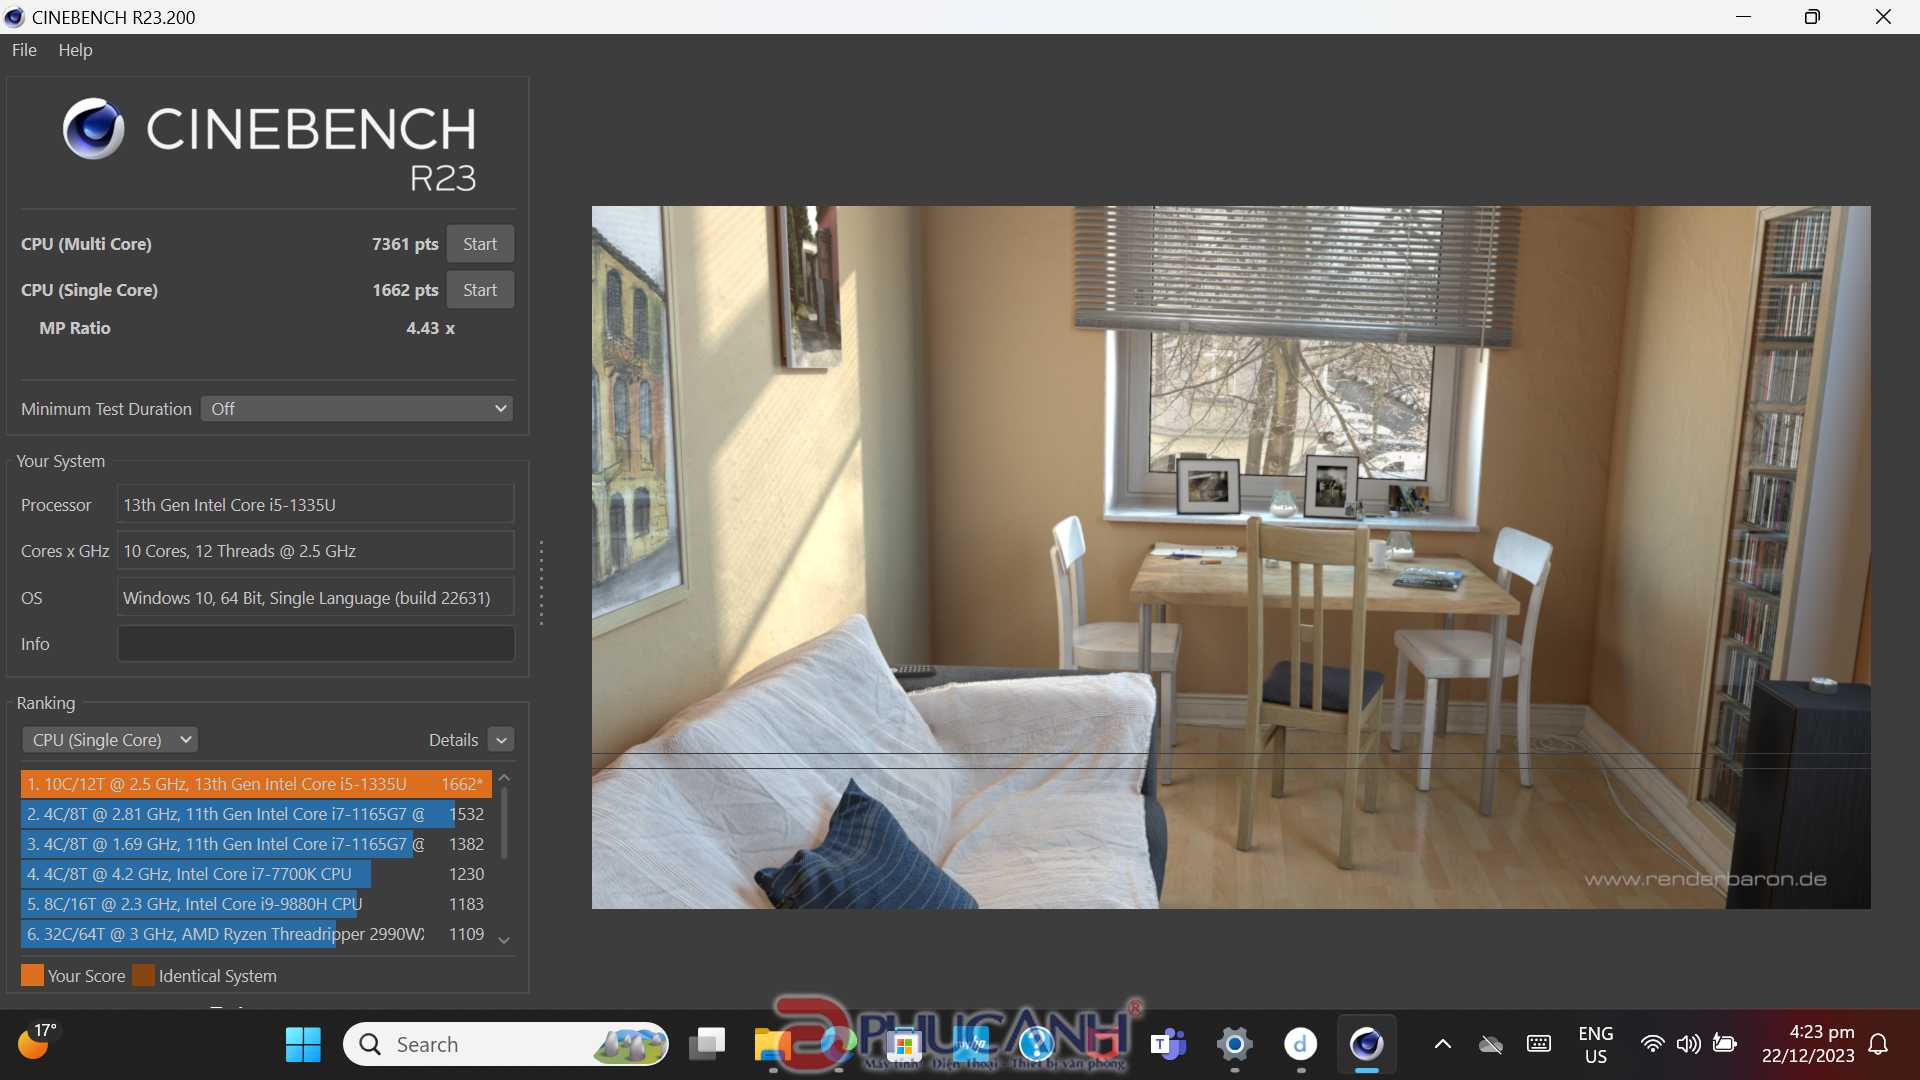Image resolution: width=1920 pixels, height=1080 pixels.
Task: Select the Help menu in Cinebench
Action: click(74, 49)
